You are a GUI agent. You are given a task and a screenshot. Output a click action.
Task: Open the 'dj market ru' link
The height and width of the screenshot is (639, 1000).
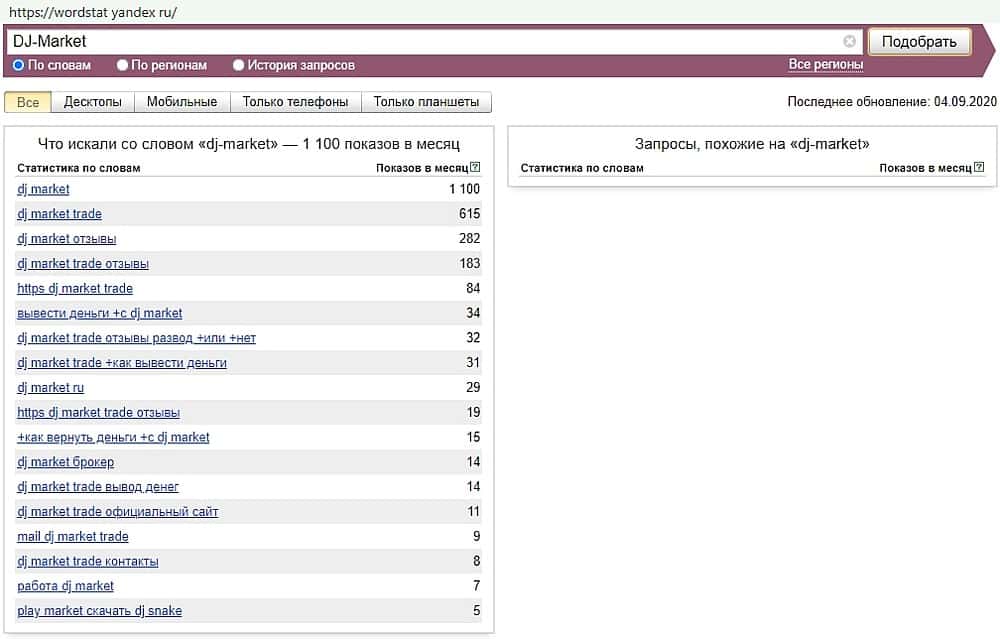click(50, 388)
